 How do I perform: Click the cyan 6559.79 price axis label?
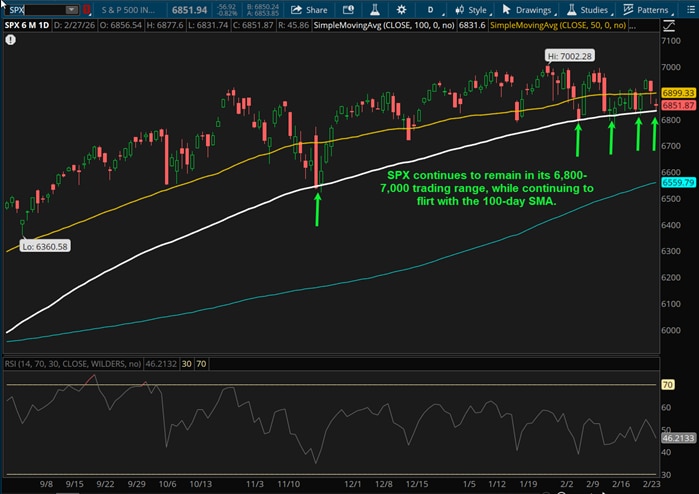coord(678,183)
